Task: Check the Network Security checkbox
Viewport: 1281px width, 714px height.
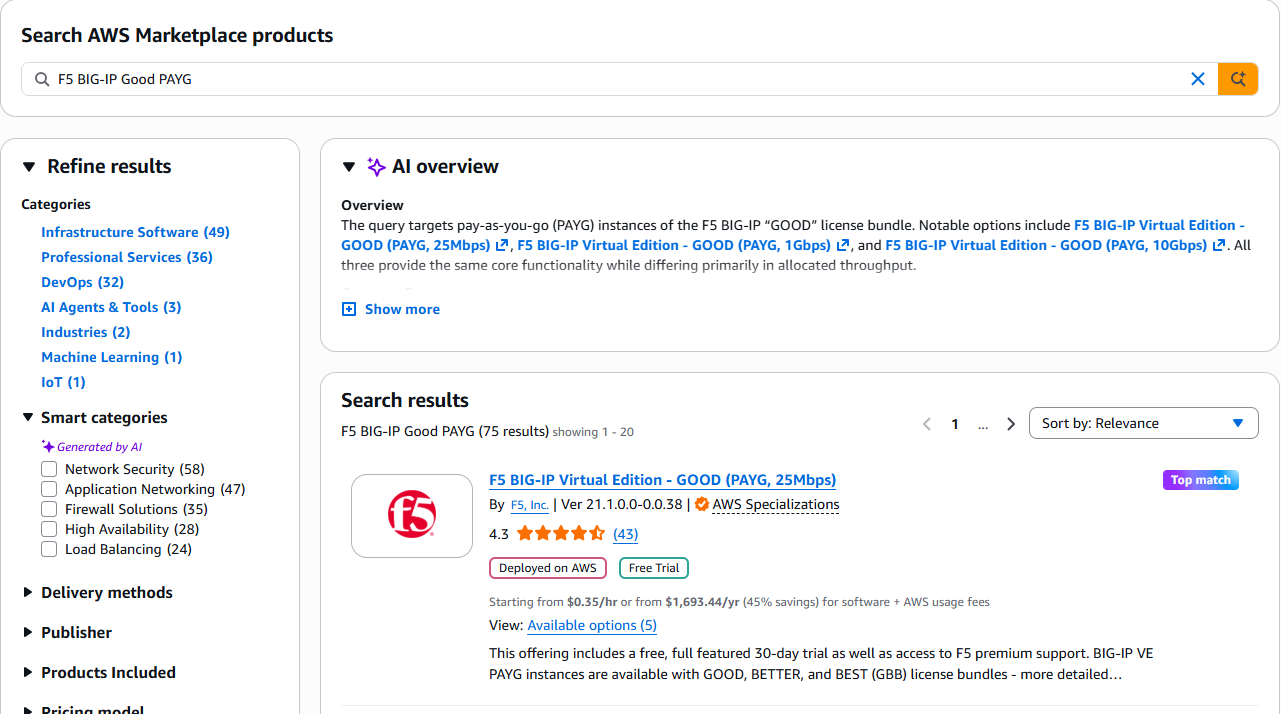Action: click(49, 469)
